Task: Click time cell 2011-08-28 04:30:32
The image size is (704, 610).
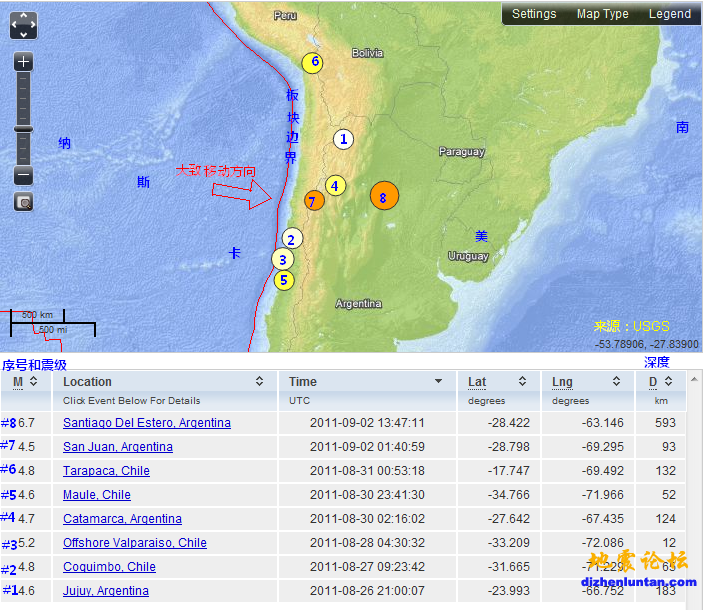Action: [367, 543]
